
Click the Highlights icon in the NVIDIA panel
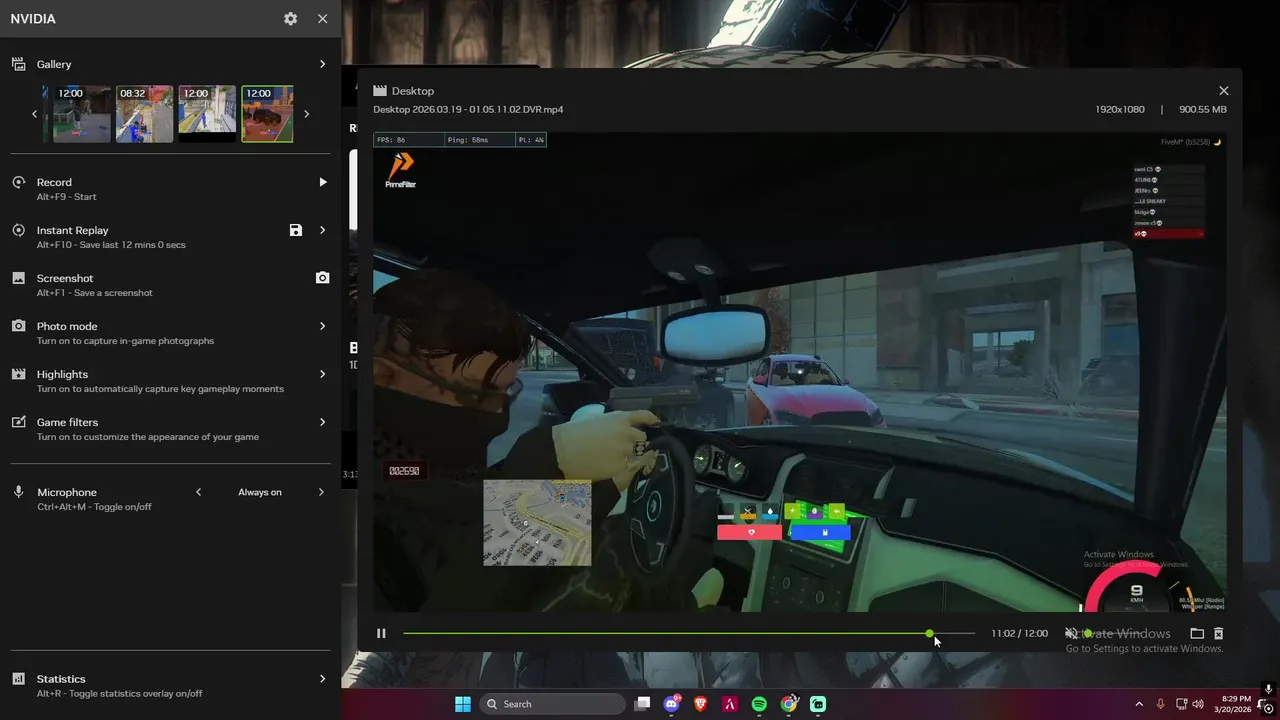pos(18,374)
